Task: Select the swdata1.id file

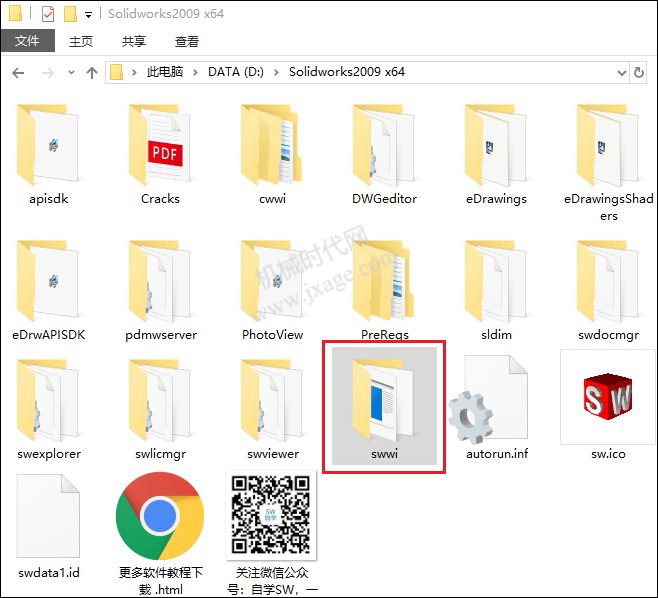Action: (x=49, y=527)
